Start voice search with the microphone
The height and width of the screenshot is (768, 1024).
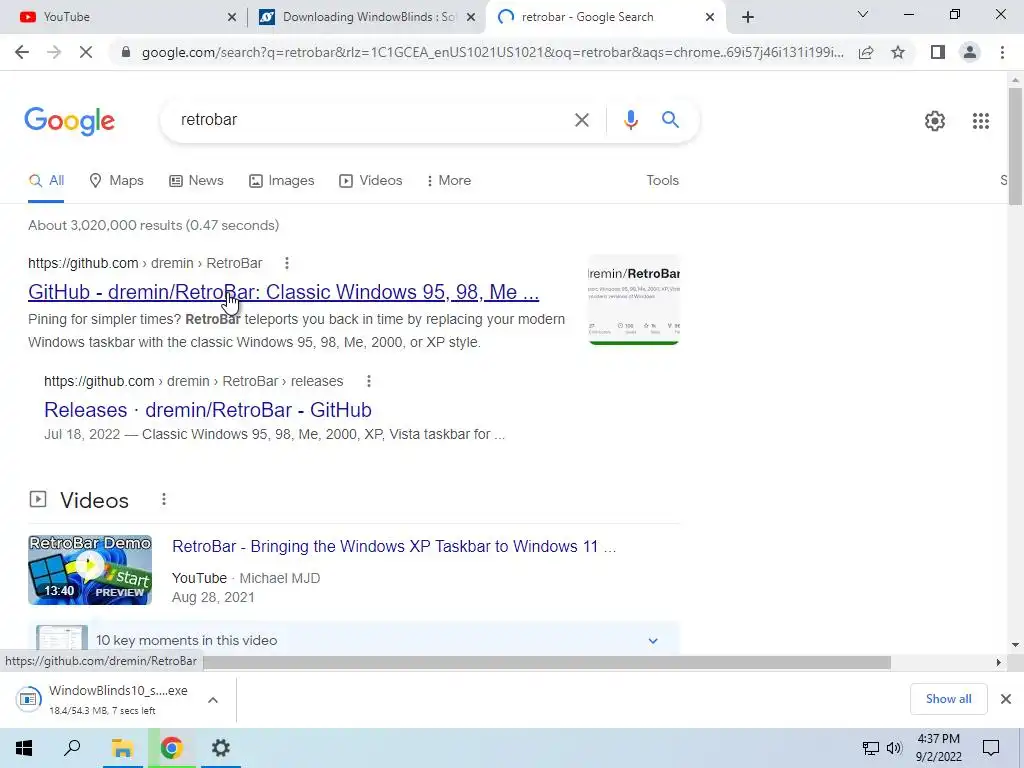click(x=630, y=120)
